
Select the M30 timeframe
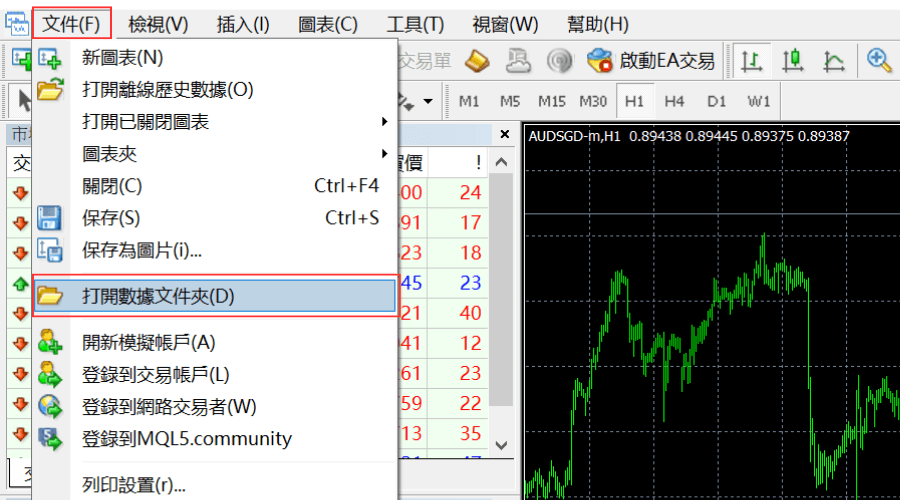pyautogui.click(x=593, y=102)
